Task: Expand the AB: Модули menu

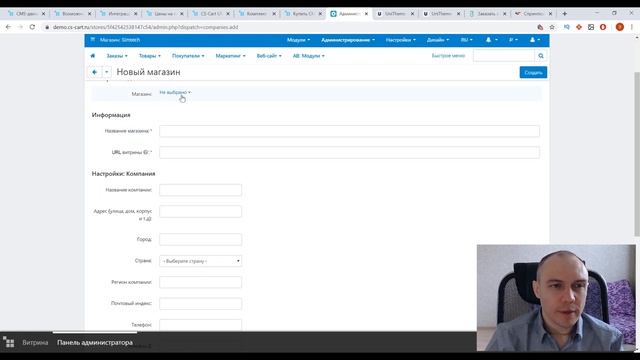Action: [x=308, y=56]
